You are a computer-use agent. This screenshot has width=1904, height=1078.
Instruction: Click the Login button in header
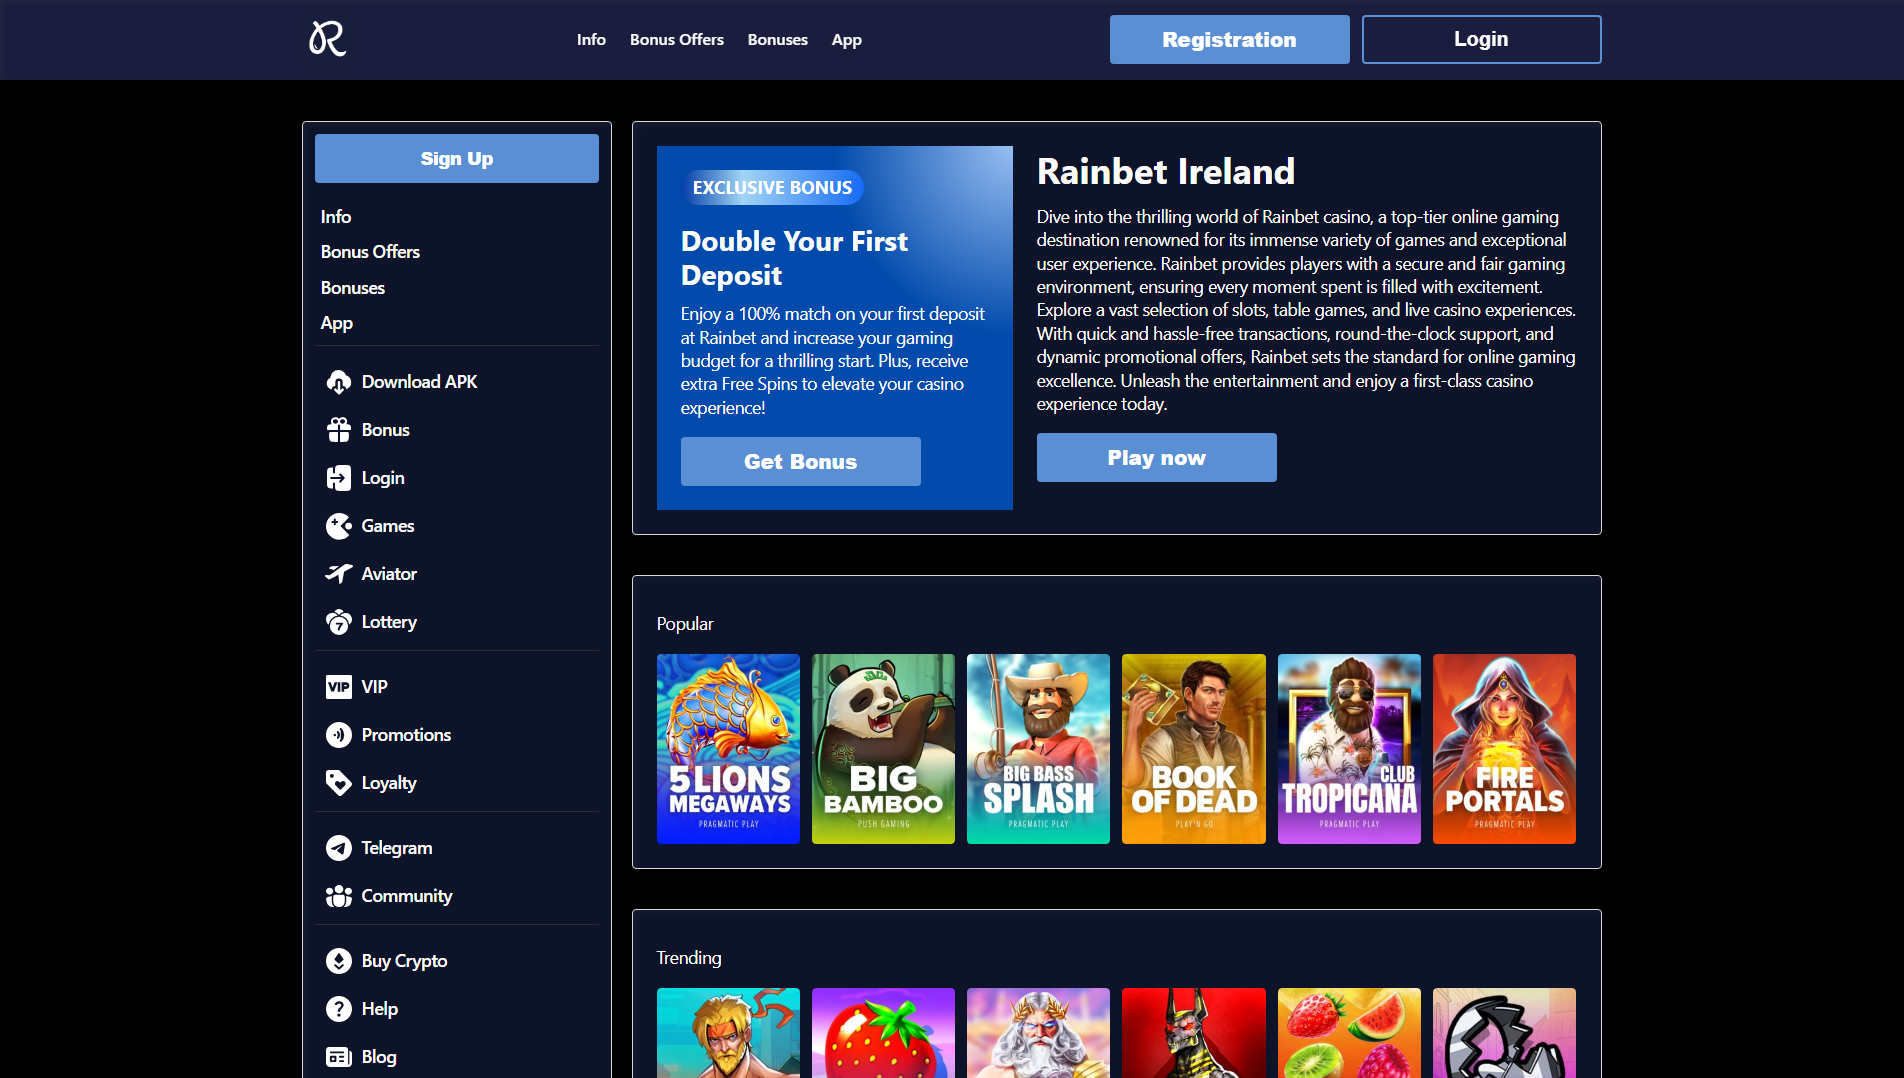[x=1482, y=40]
